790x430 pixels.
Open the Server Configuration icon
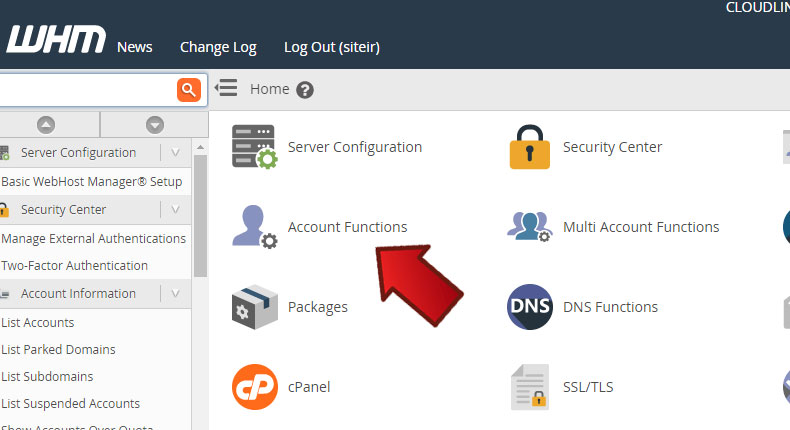(254, 147)
